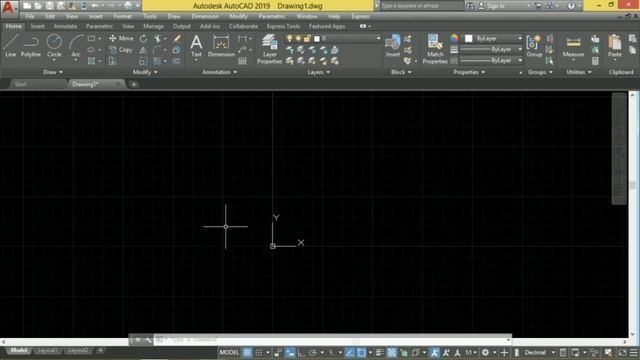Switch to the Annotate ribbon tab
640x360 pixels.
(65, 26)
